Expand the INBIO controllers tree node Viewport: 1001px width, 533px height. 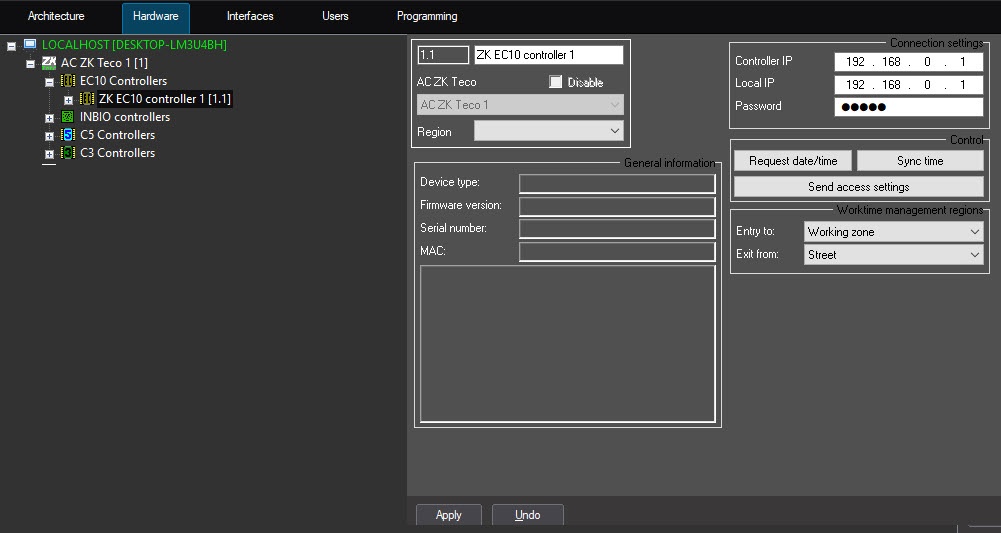pos(49,118)
